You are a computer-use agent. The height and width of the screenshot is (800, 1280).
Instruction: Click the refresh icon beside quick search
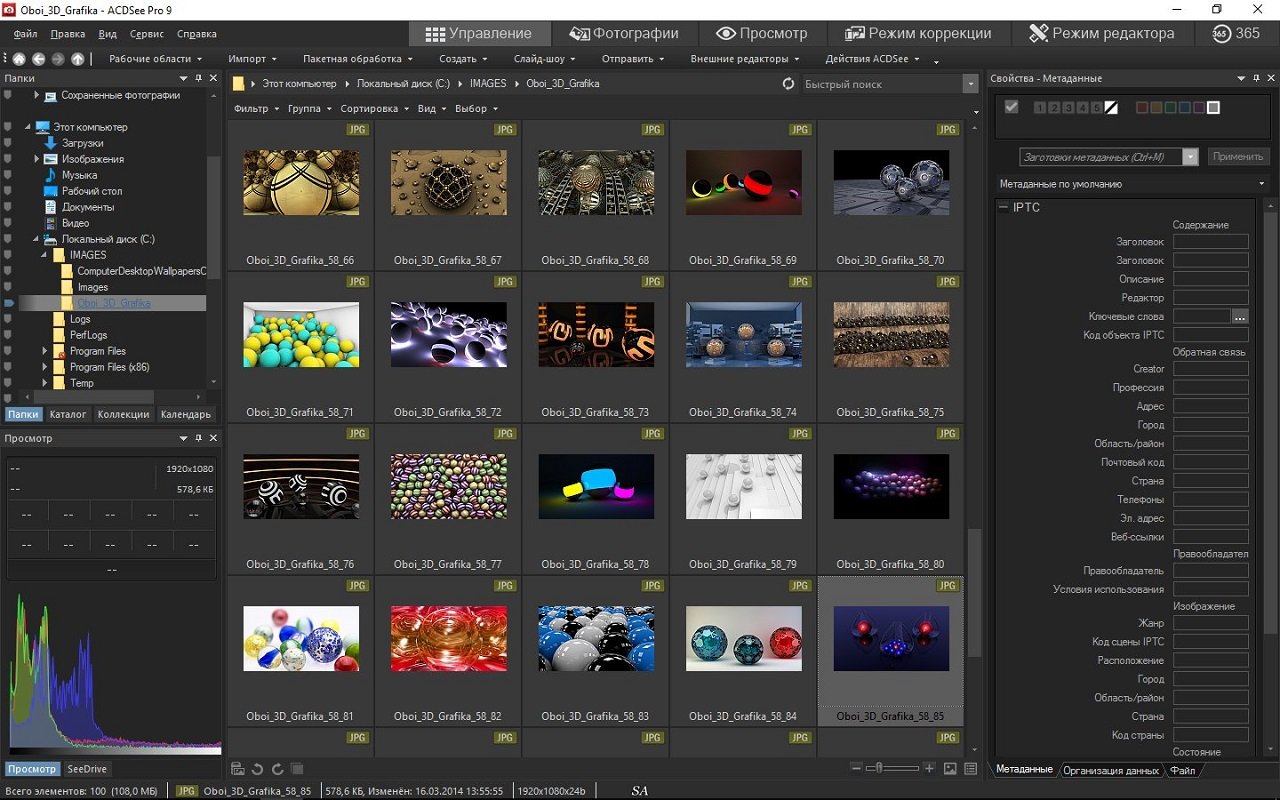[x=788, y=84]
